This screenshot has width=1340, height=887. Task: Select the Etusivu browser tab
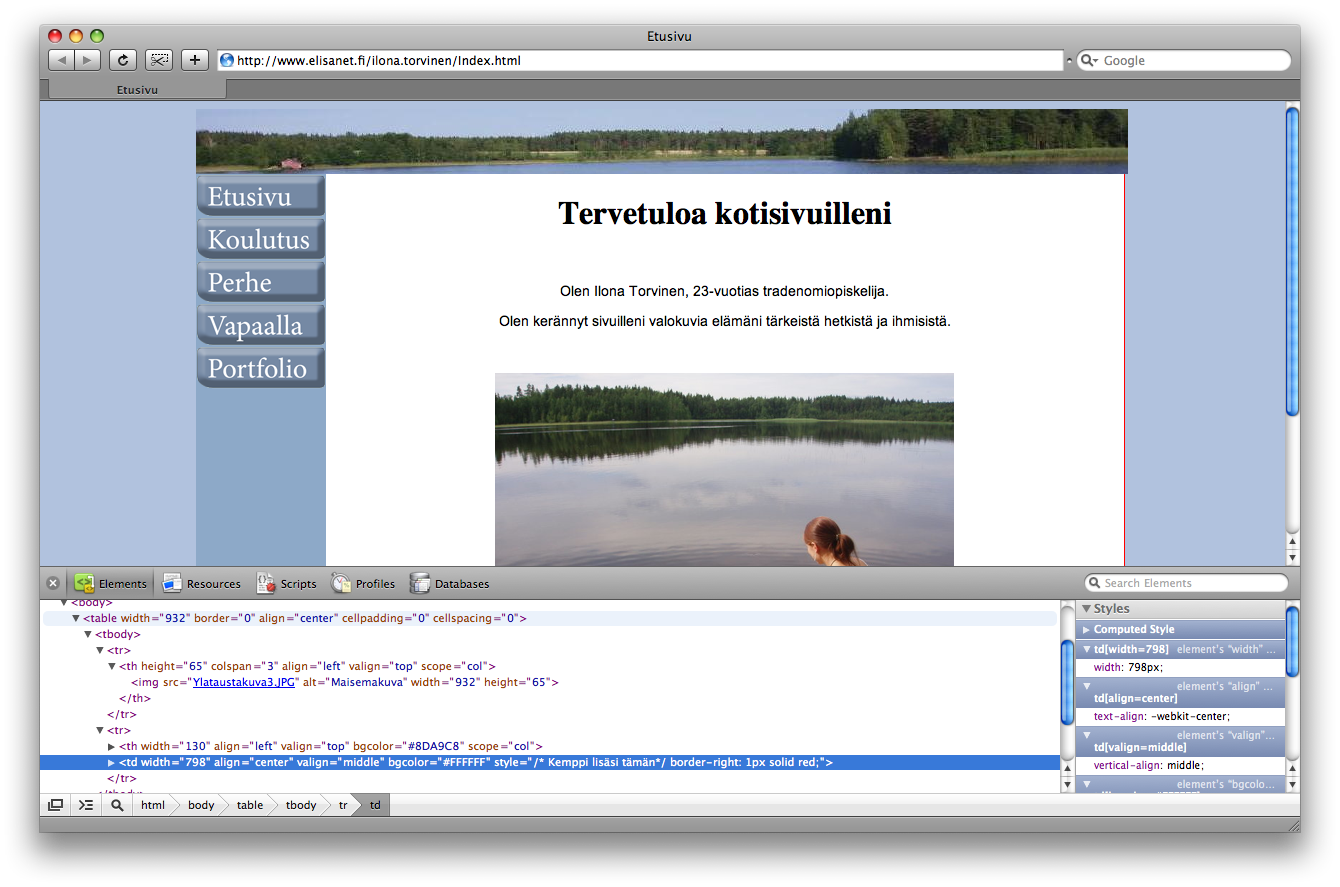click(137, 90)
